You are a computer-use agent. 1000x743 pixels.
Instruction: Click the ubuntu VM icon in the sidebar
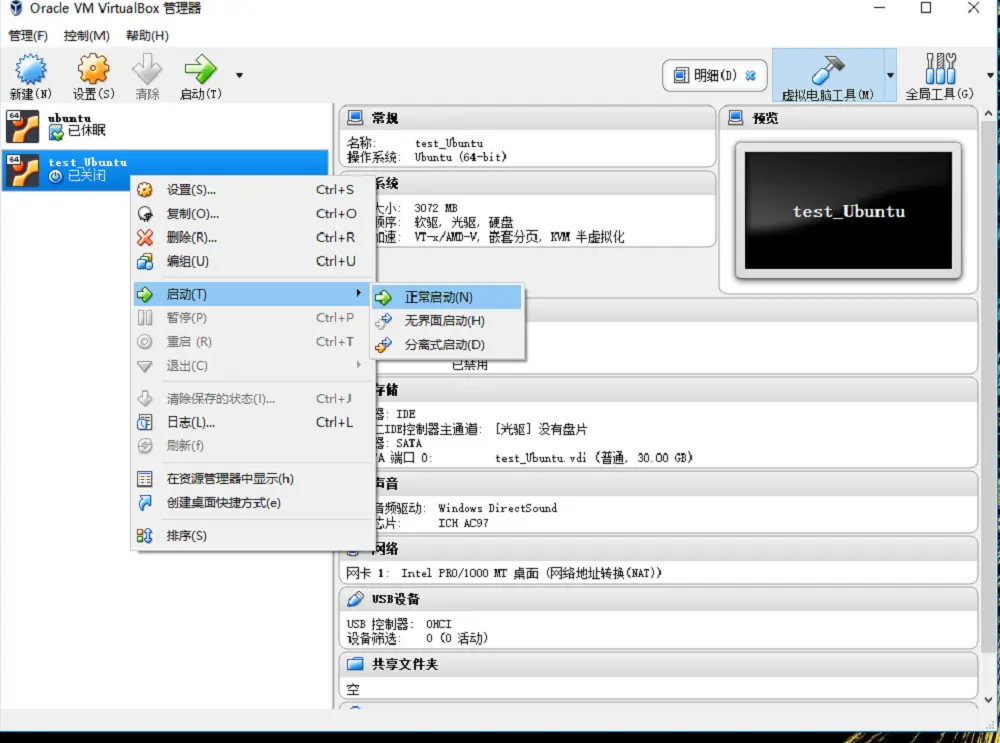click(22, 124)
